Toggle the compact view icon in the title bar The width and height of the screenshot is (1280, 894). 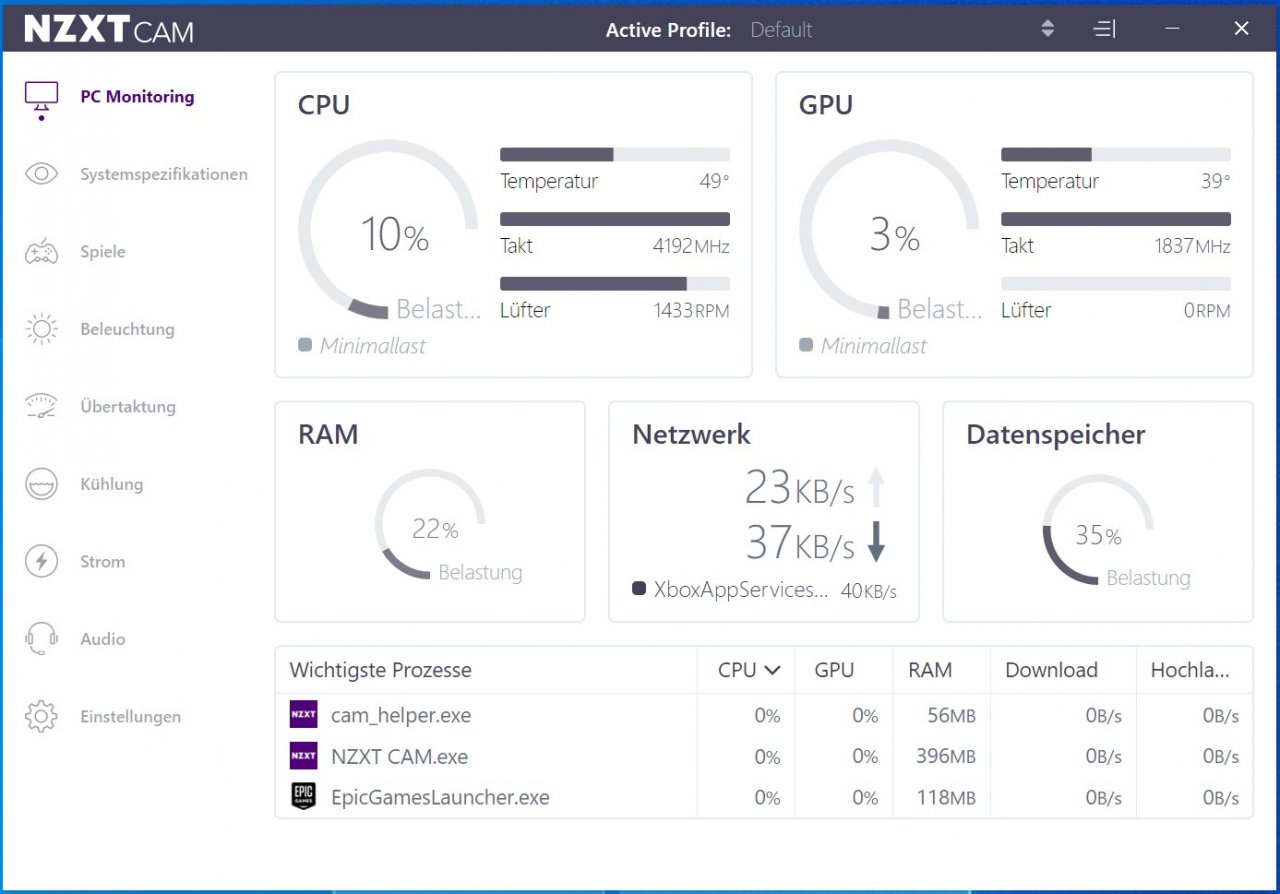pyautogui.click(x=1104, y=29)
